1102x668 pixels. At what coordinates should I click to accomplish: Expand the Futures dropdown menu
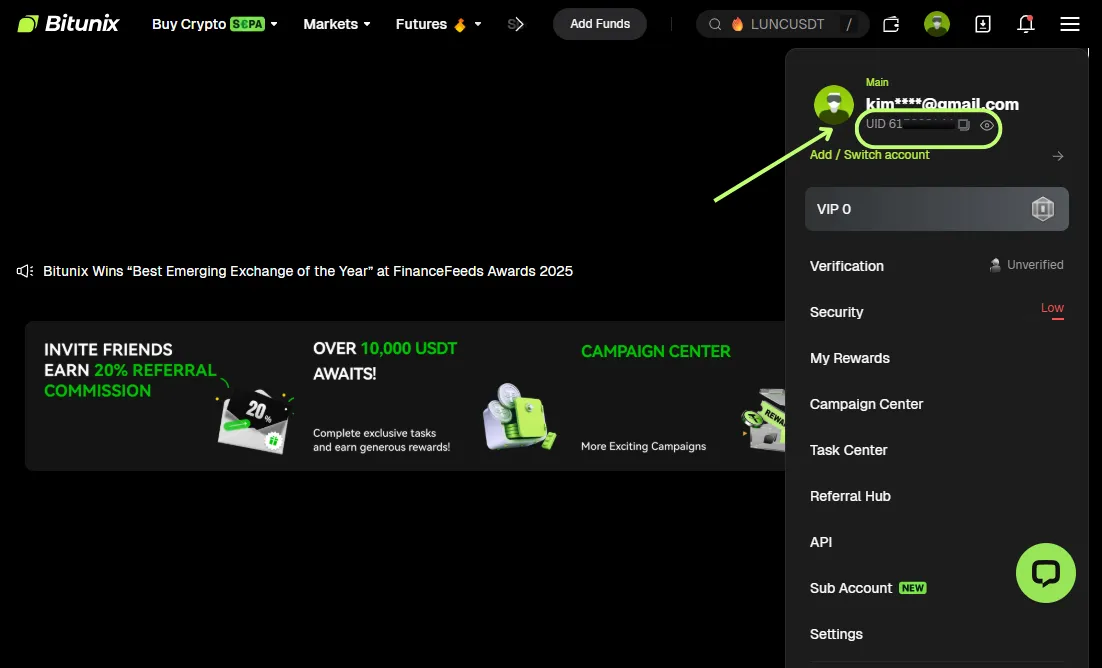pyautogui.click(x=438, y=24)
